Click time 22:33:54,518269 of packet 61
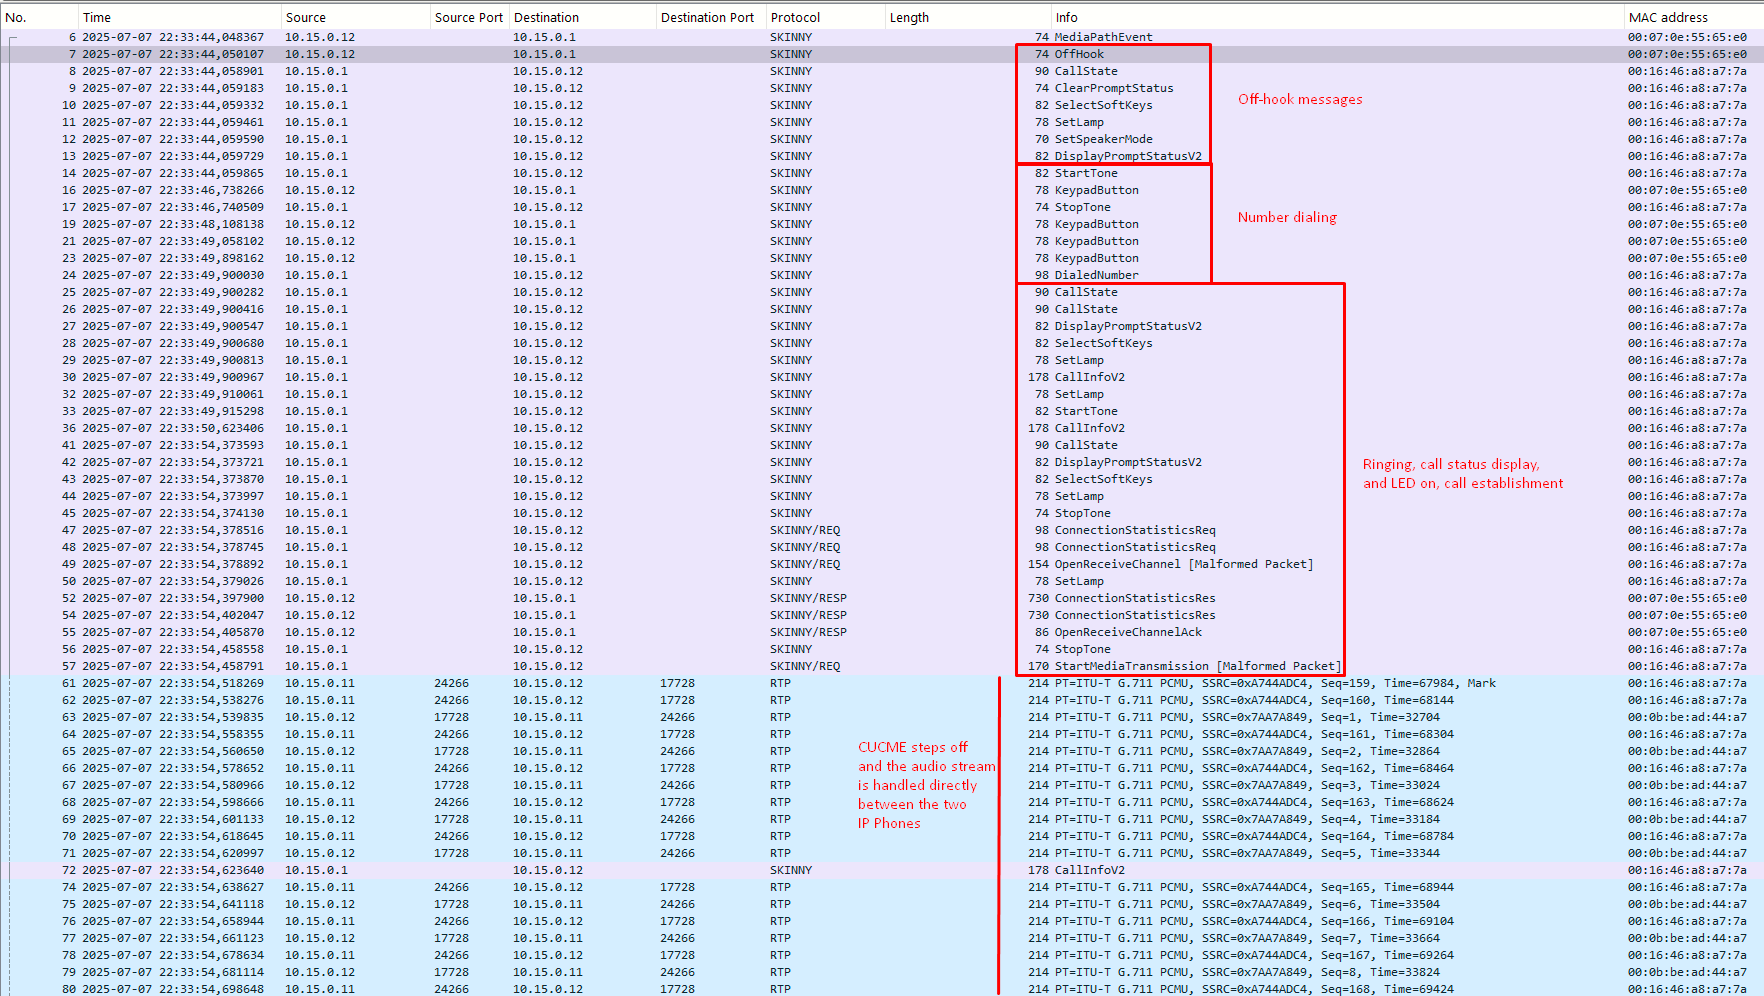 [173, 683]
